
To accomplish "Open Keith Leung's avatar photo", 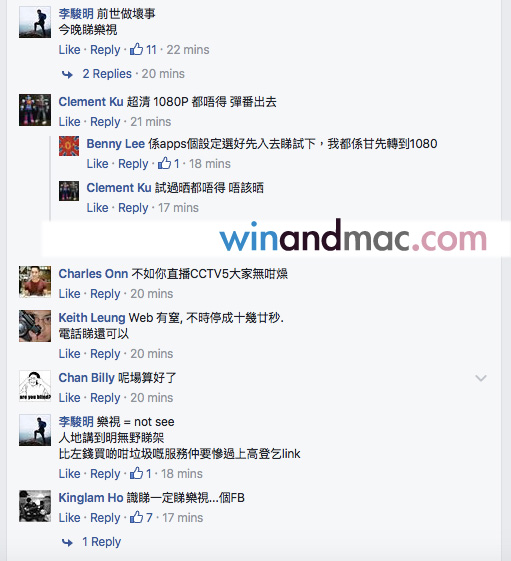I will (35, 326).
